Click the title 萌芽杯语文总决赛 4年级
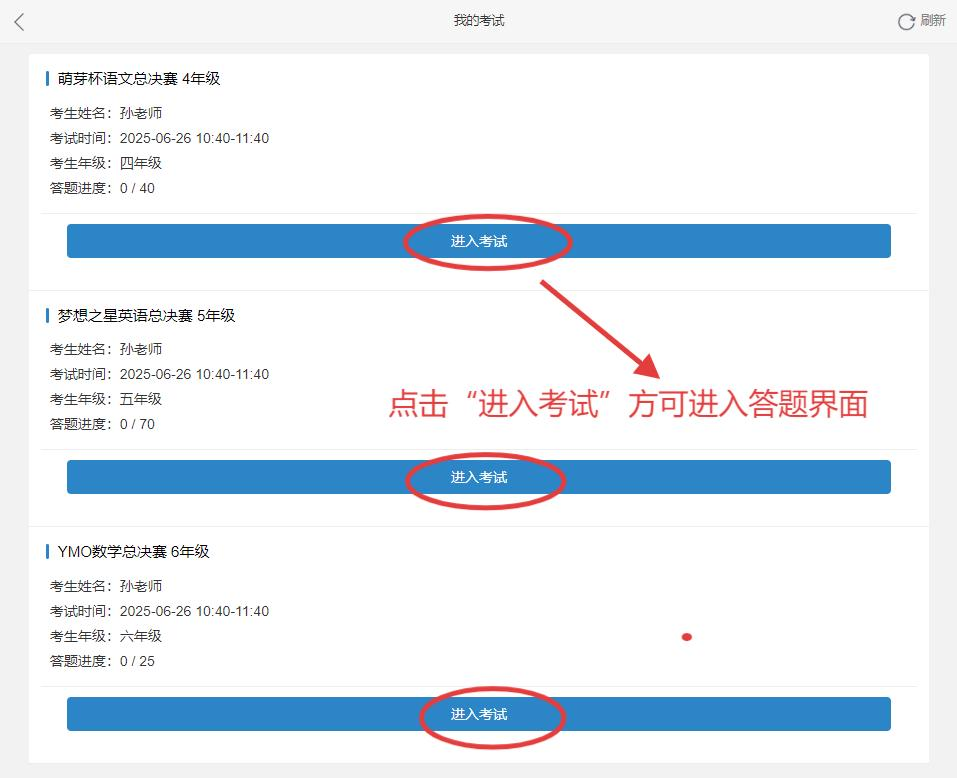Screen dimensions: 957x778 coord(139,79)
